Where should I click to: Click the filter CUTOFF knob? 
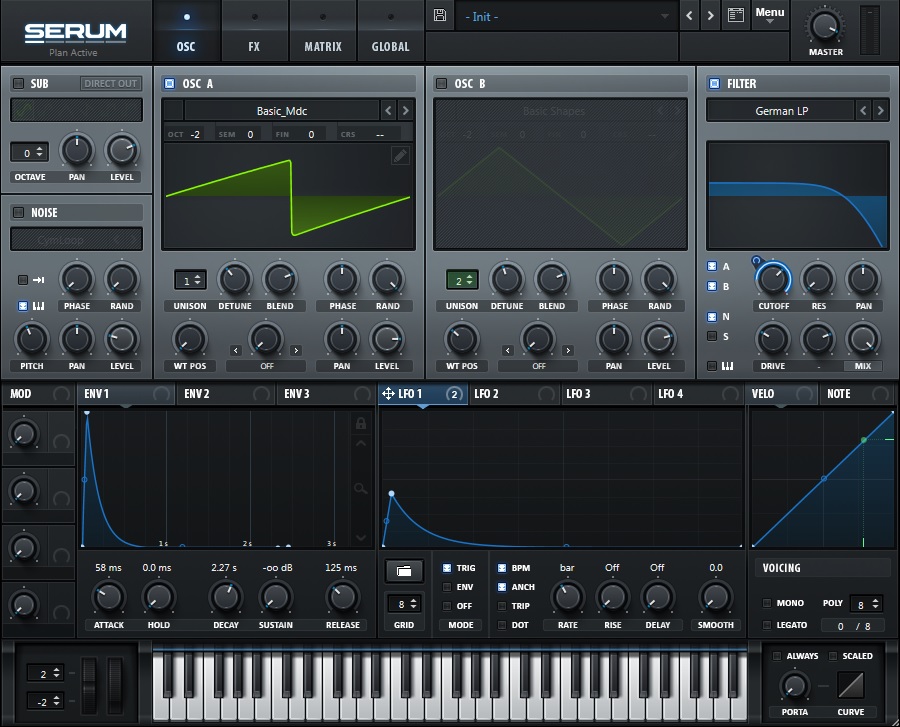(773, 279)
